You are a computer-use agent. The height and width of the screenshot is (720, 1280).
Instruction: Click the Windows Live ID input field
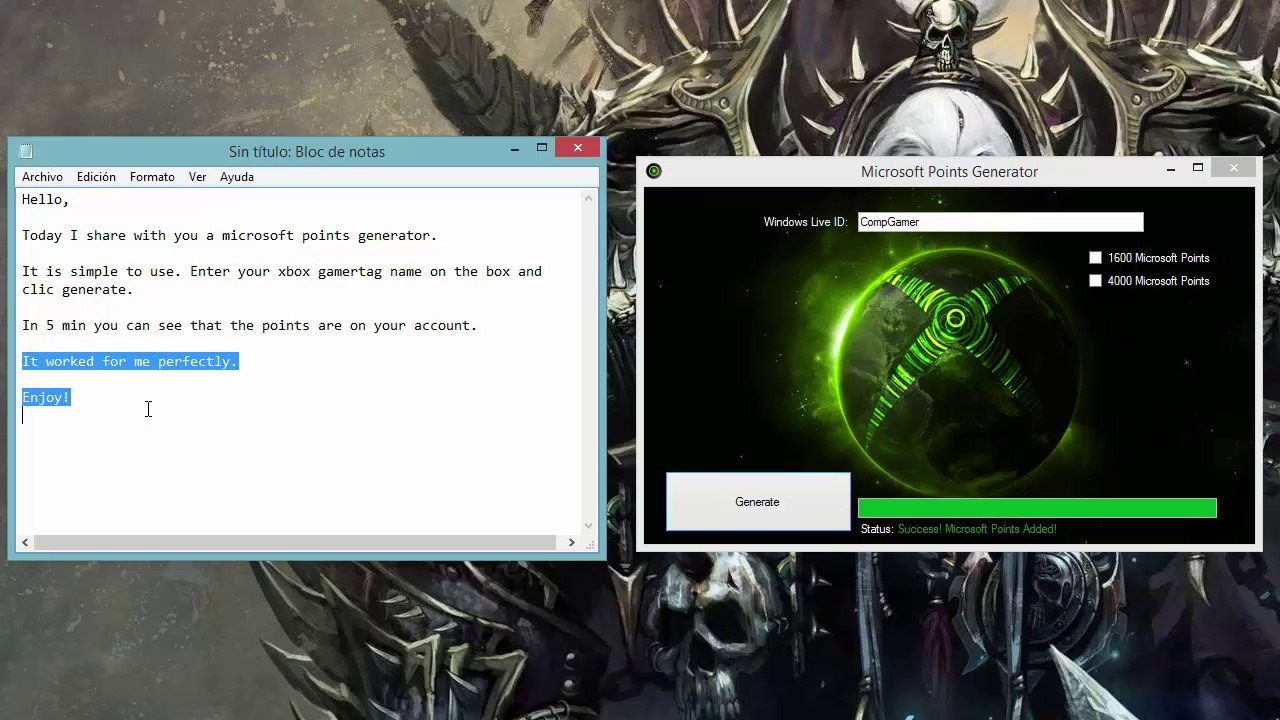[x=1000, y=222]
